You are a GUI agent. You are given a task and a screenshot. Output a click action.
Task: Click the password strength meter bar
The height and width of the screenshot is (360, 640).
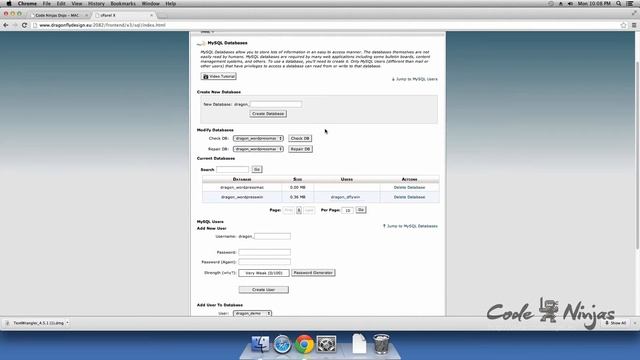click(x=264, y=273)
